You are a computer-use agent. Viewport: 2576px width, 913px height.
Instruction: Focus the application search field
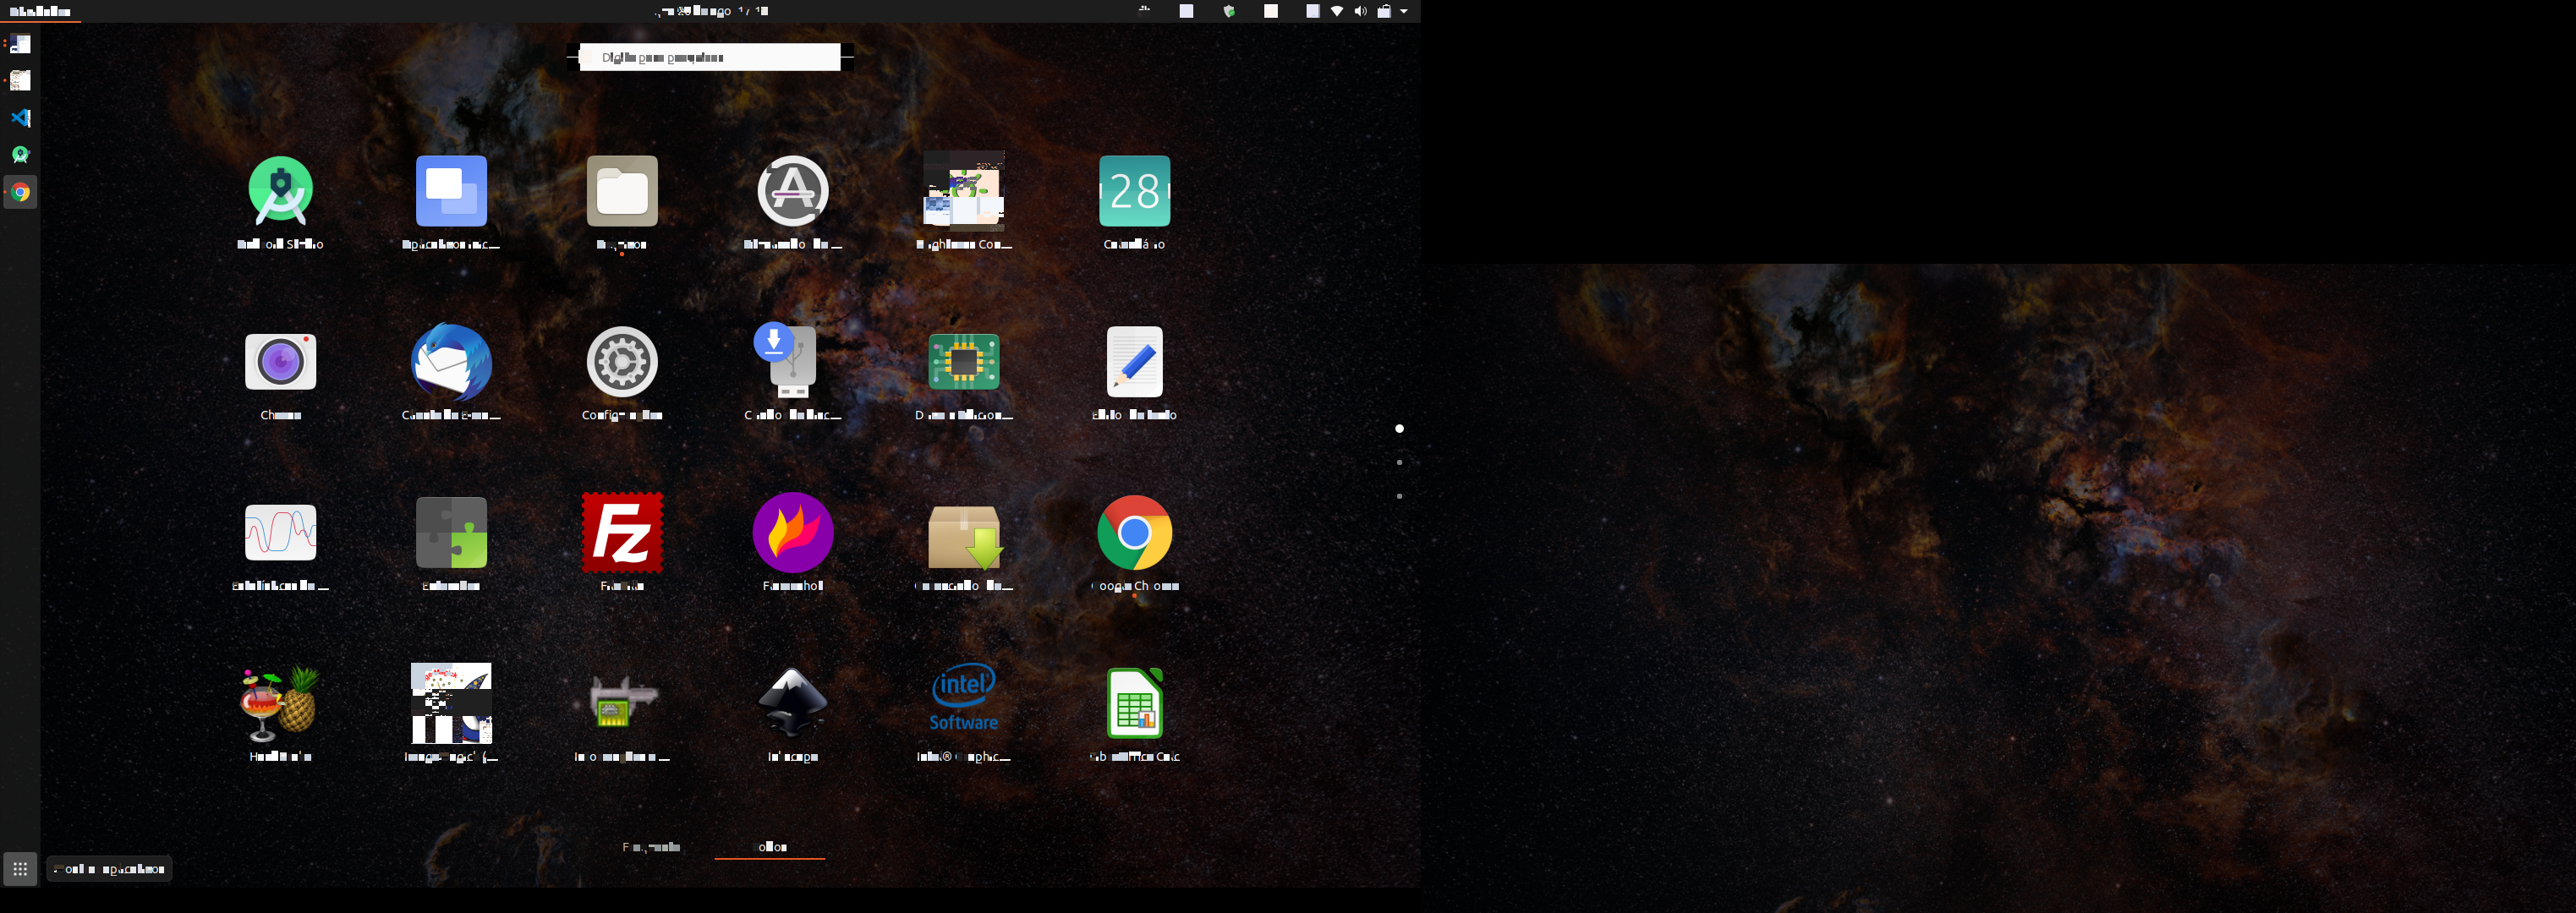click(x=710, y=57)
